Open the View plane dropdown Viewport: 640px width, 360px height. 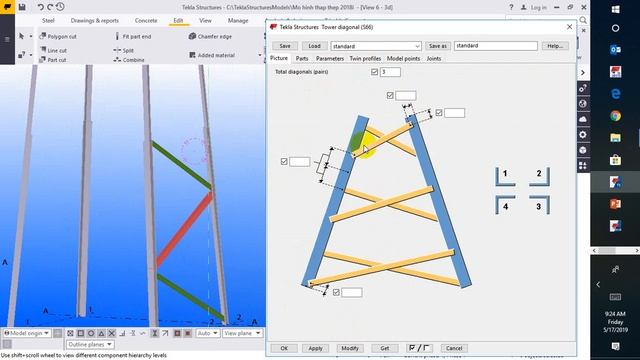[x=242, y=333]
